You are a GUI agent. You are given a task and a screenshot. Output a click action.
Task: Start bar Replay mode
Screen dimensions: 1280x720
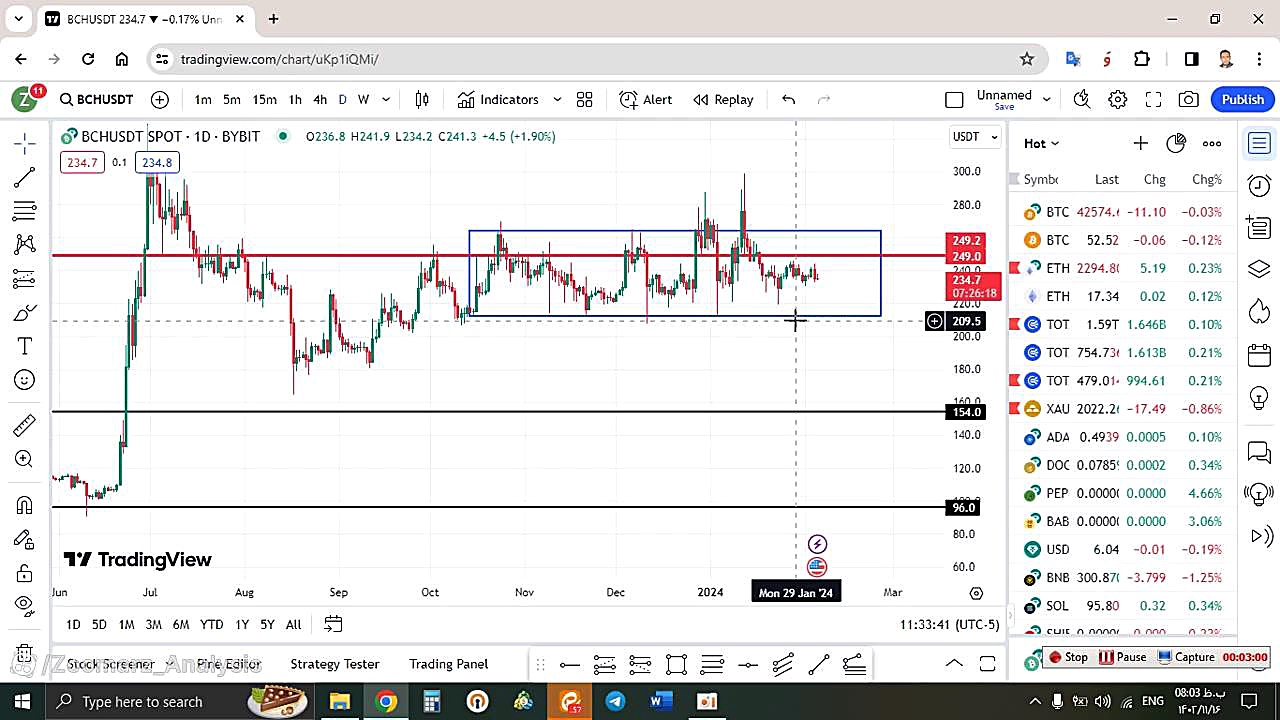point(723,99)
